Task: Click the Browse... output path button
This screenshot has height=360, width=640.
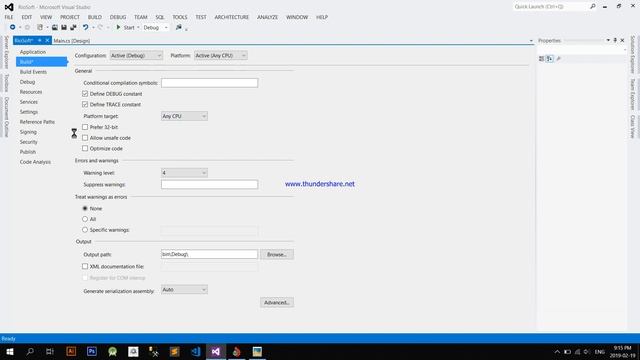Action: tap(277, 254)
